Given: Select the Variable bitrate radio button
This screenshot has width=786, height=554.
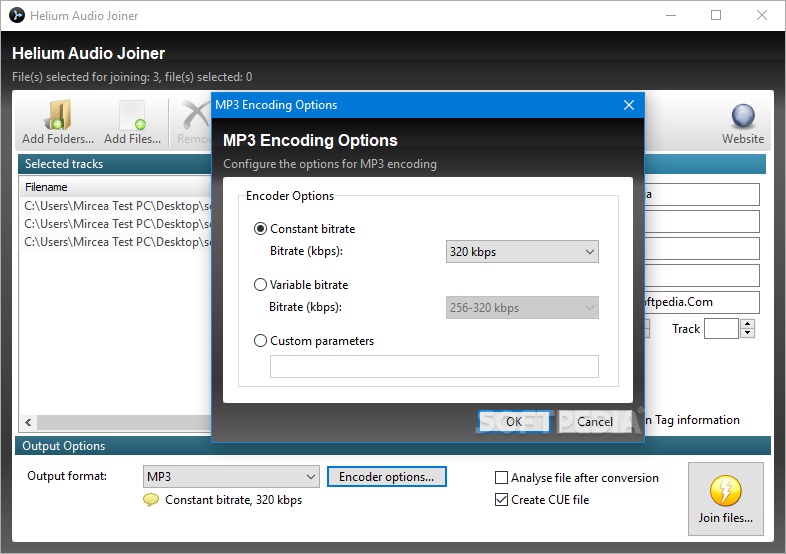Looking at the screenshot, I should [x=260, y=285].
